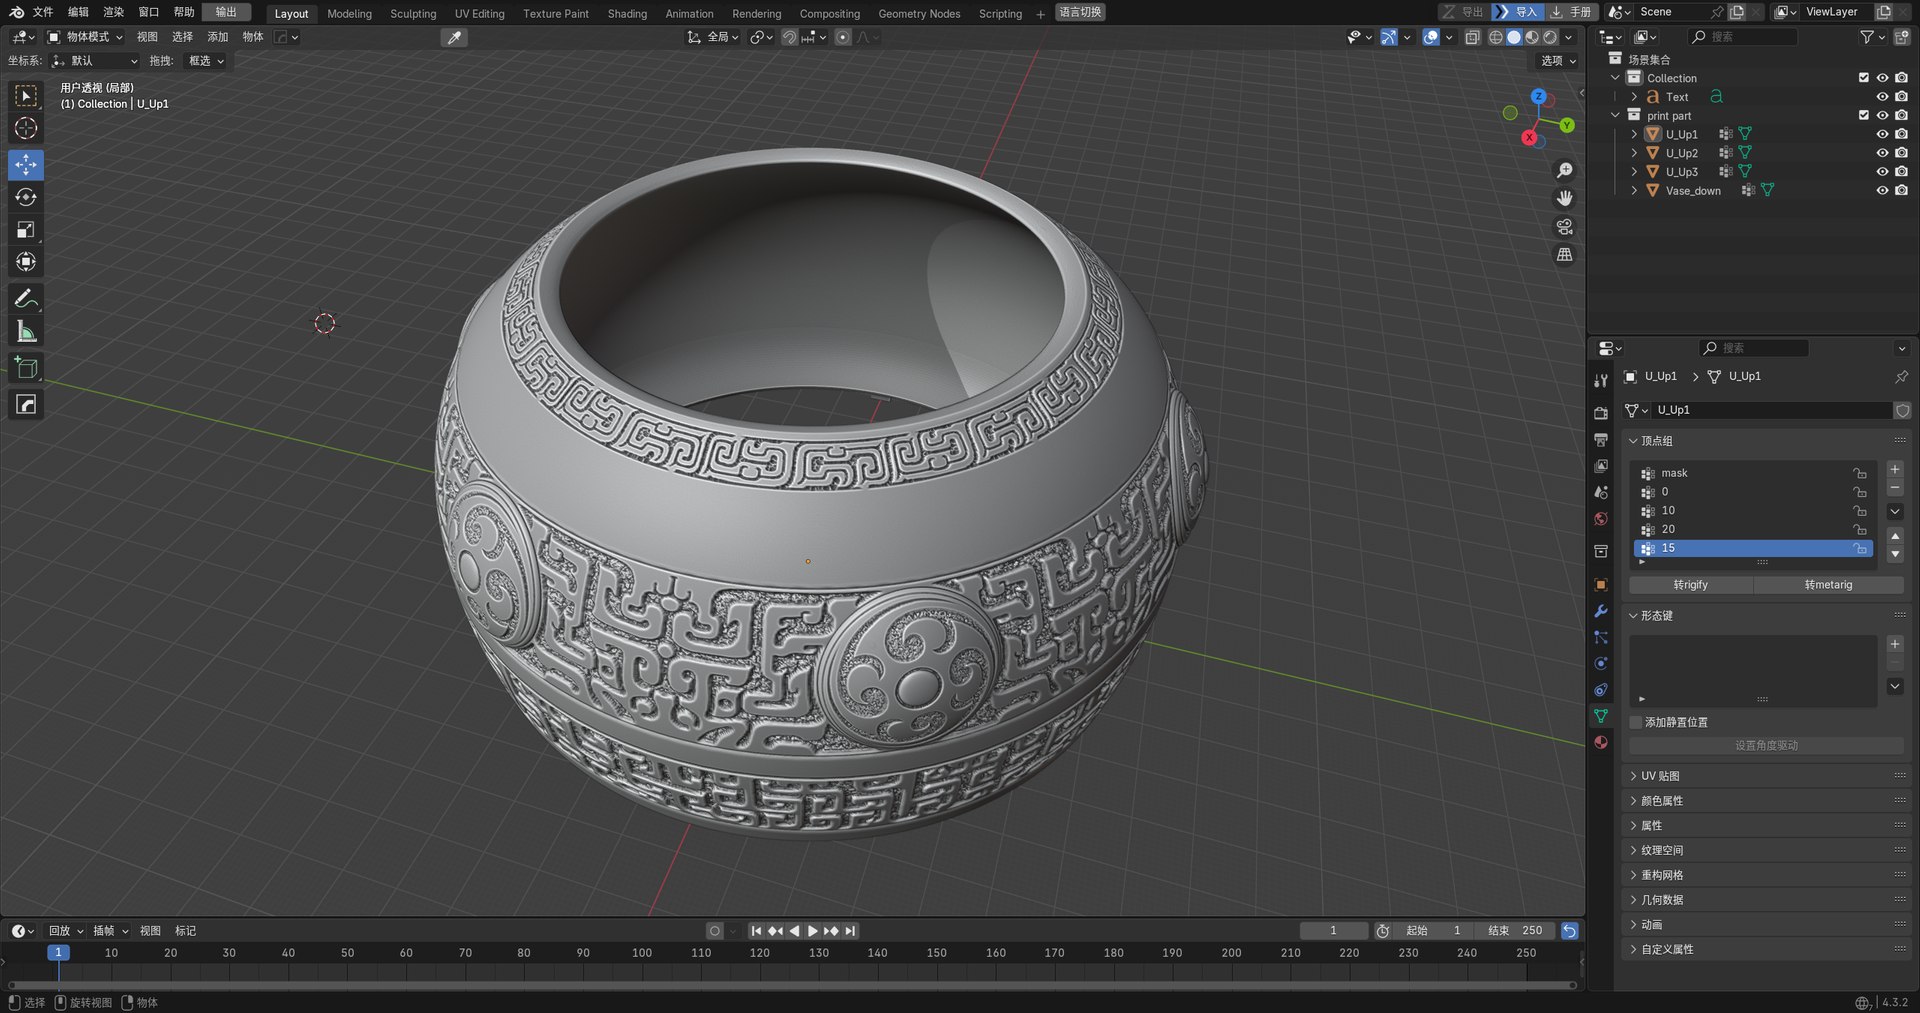Click the 转rigify button
Image resolution: width=1920 pixels, height=1013 pixels.
point(1690,585)
